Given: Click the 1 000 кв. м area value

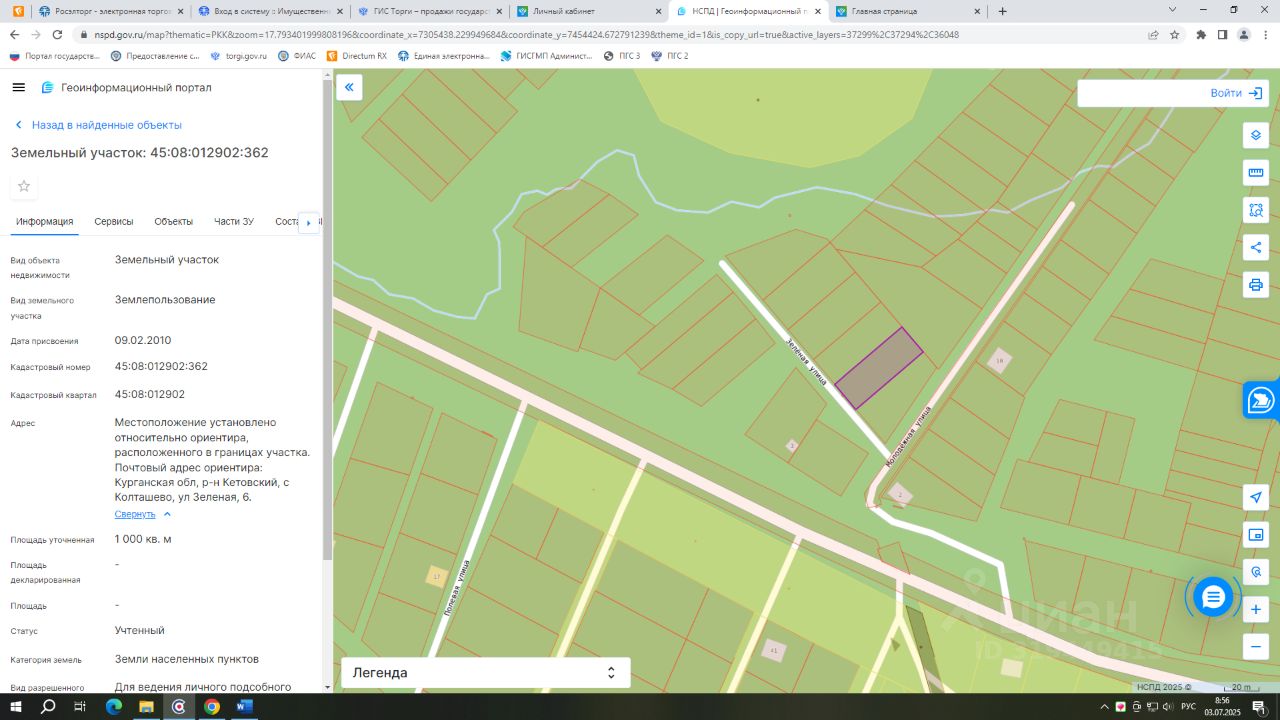Looking at the screenshot, I should pos(143,539).
